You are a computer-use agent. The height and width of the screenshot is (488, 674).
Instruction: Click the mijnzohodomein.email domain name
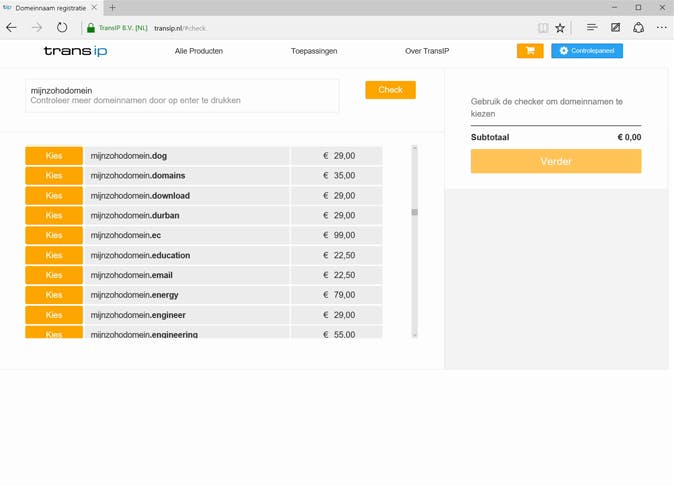132,275
